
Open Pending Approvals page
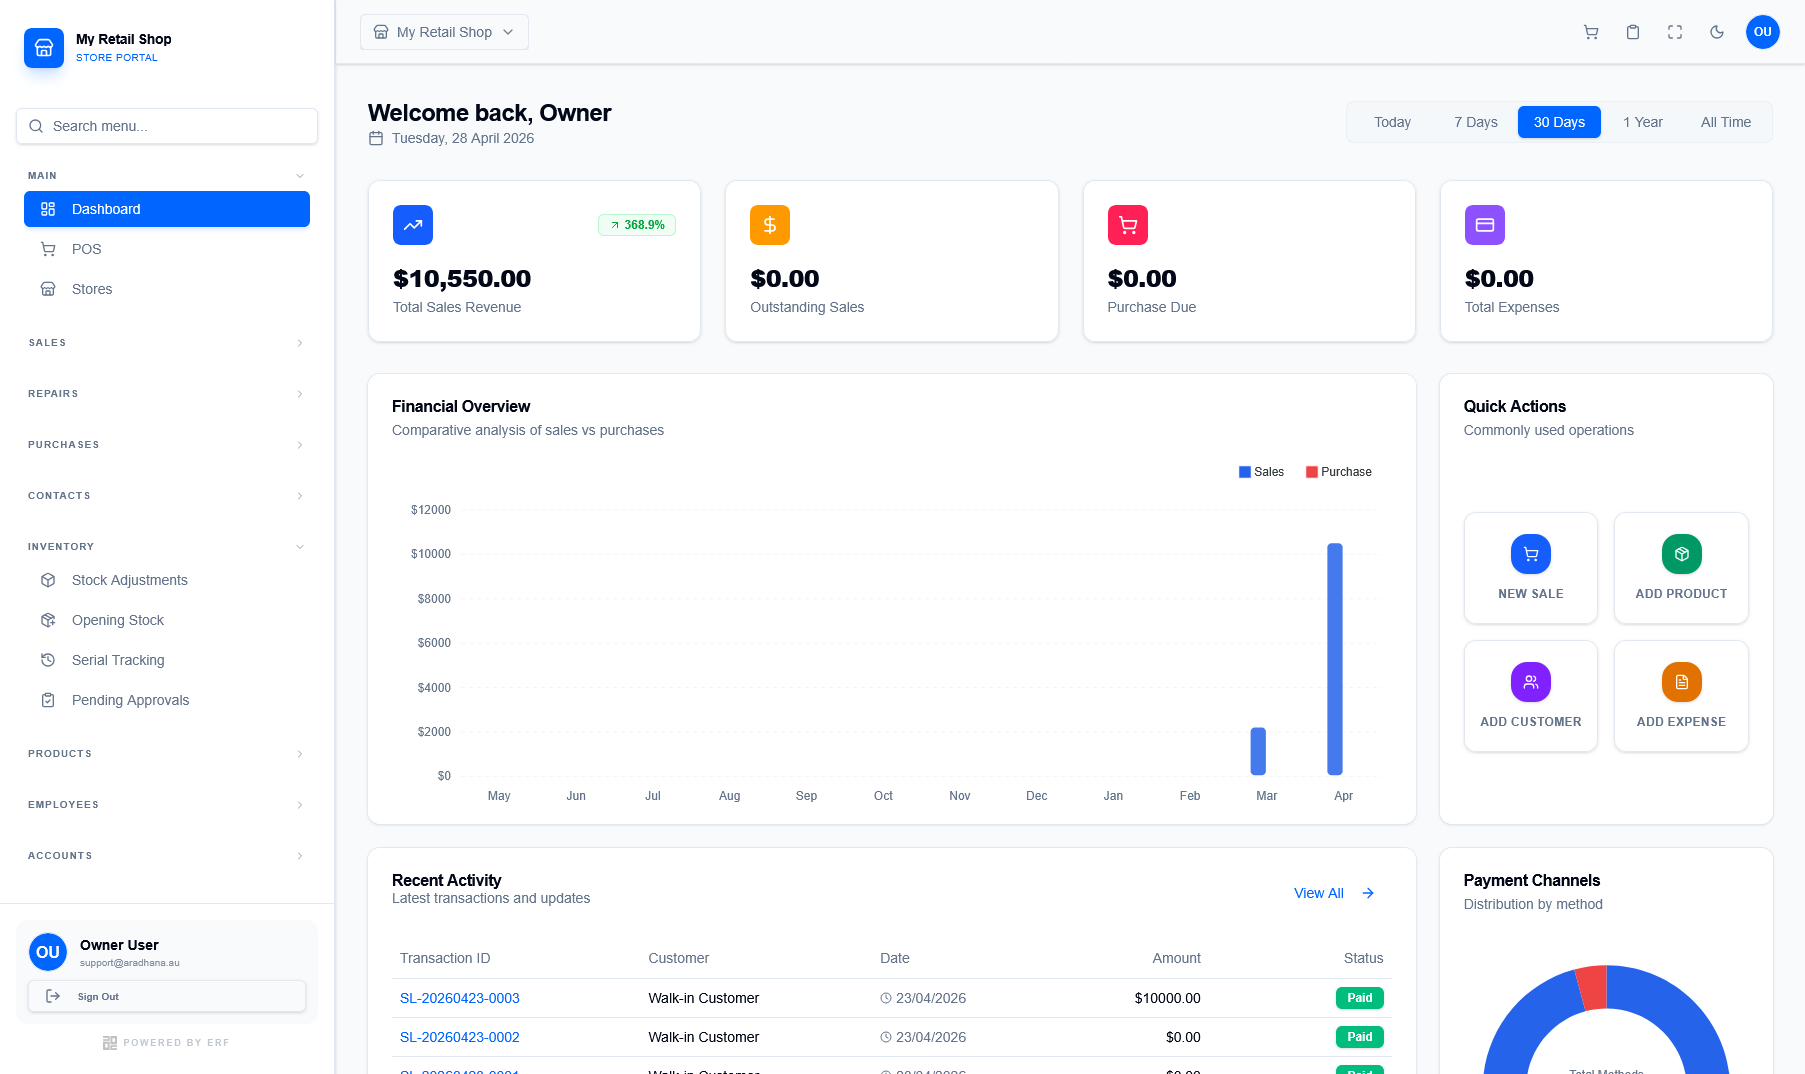point(167,700)
